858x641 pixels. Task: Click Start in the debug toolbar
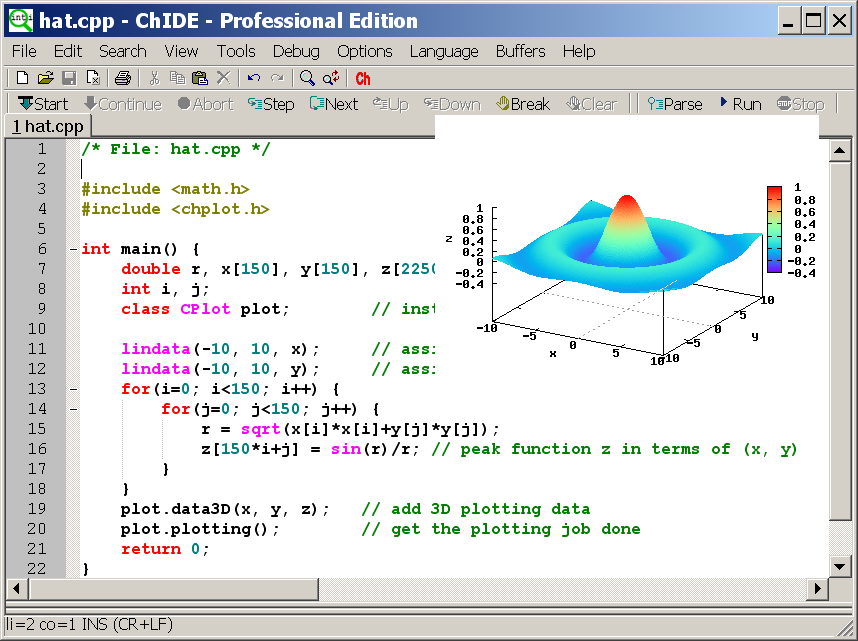tap(43, 103)
